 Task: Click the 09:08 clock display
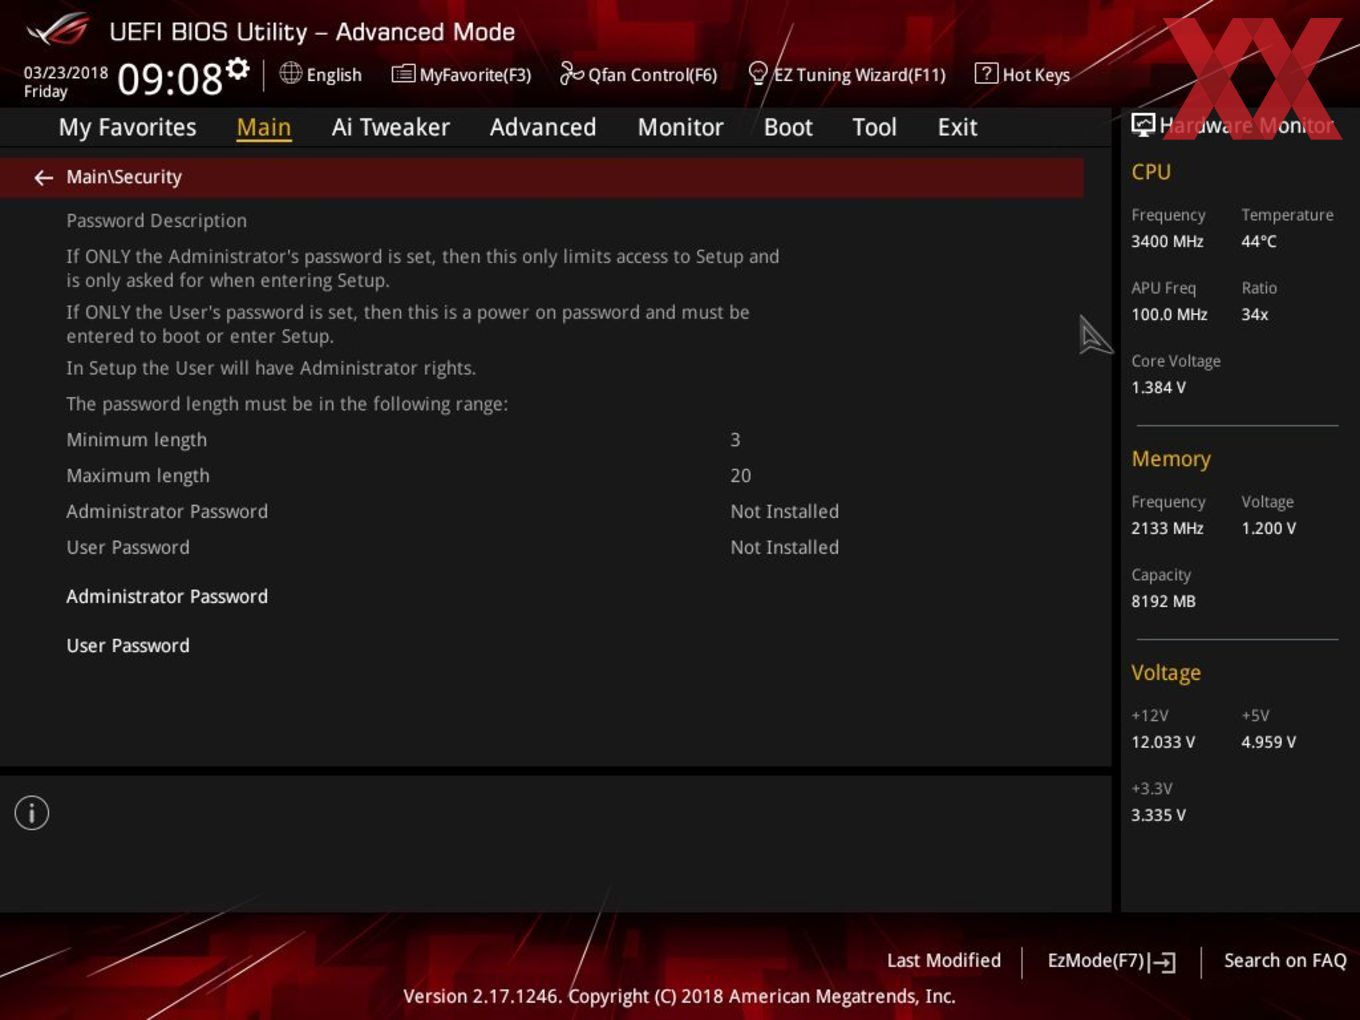click(x=170, y=79)
